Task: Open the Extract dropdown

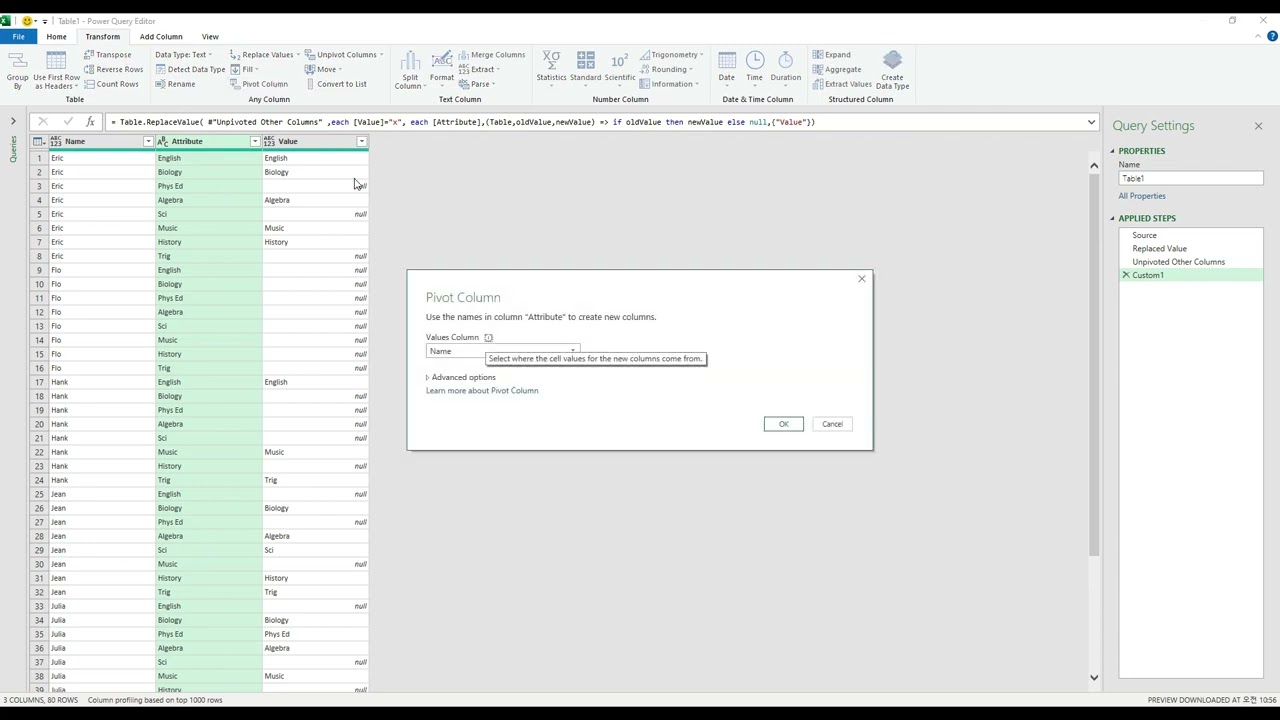Action: 480,69
